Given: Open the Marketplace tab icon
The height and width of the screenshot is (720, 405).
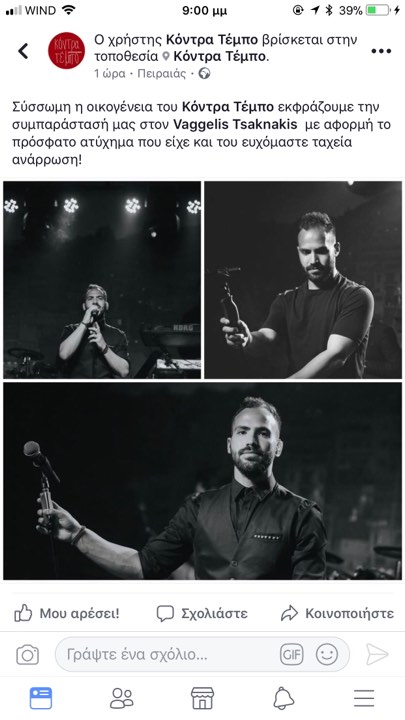Looking at the screenshot, I should [x=202, y=698].
